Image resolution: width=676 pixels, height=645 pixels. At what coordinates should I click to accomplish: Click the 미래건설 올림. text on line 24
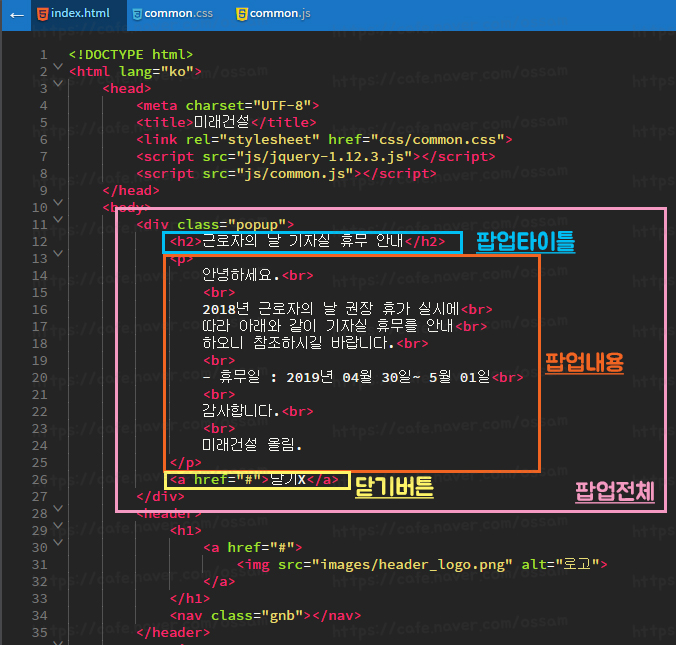[x=252, y=445]
